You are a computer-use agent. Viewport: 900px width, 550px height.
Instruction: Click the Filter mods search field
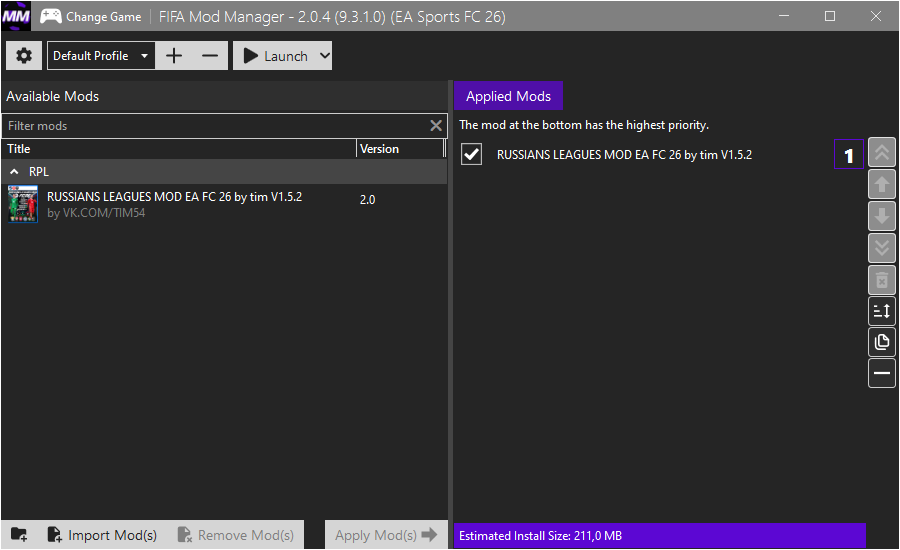point(215,126)
